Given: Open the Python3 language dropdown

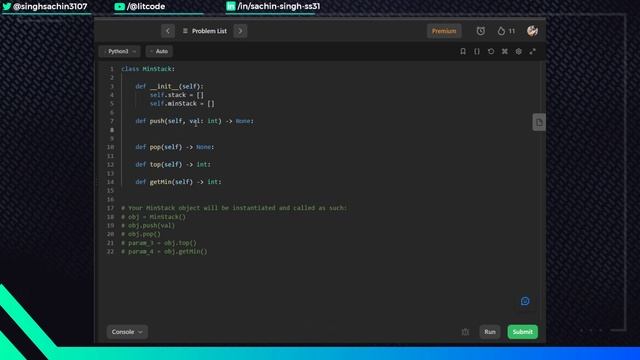Looking at the screenshot, I should coord(120,51).
